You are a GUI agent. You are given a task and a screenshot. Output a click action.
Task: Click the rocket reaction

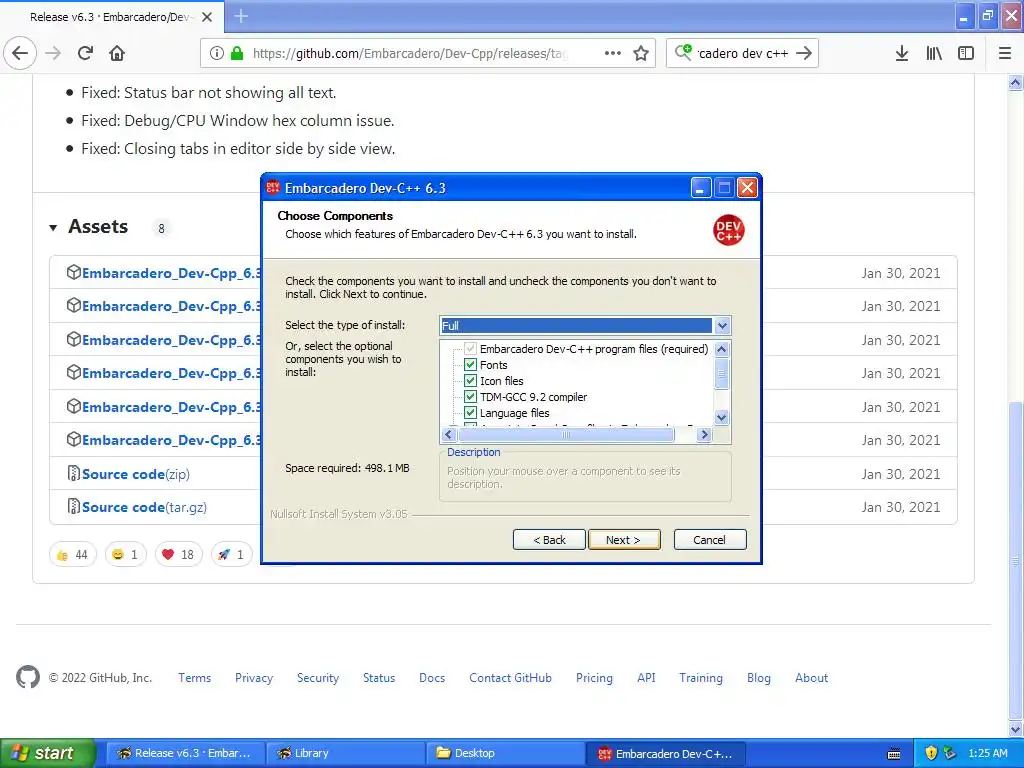(231, 554)
